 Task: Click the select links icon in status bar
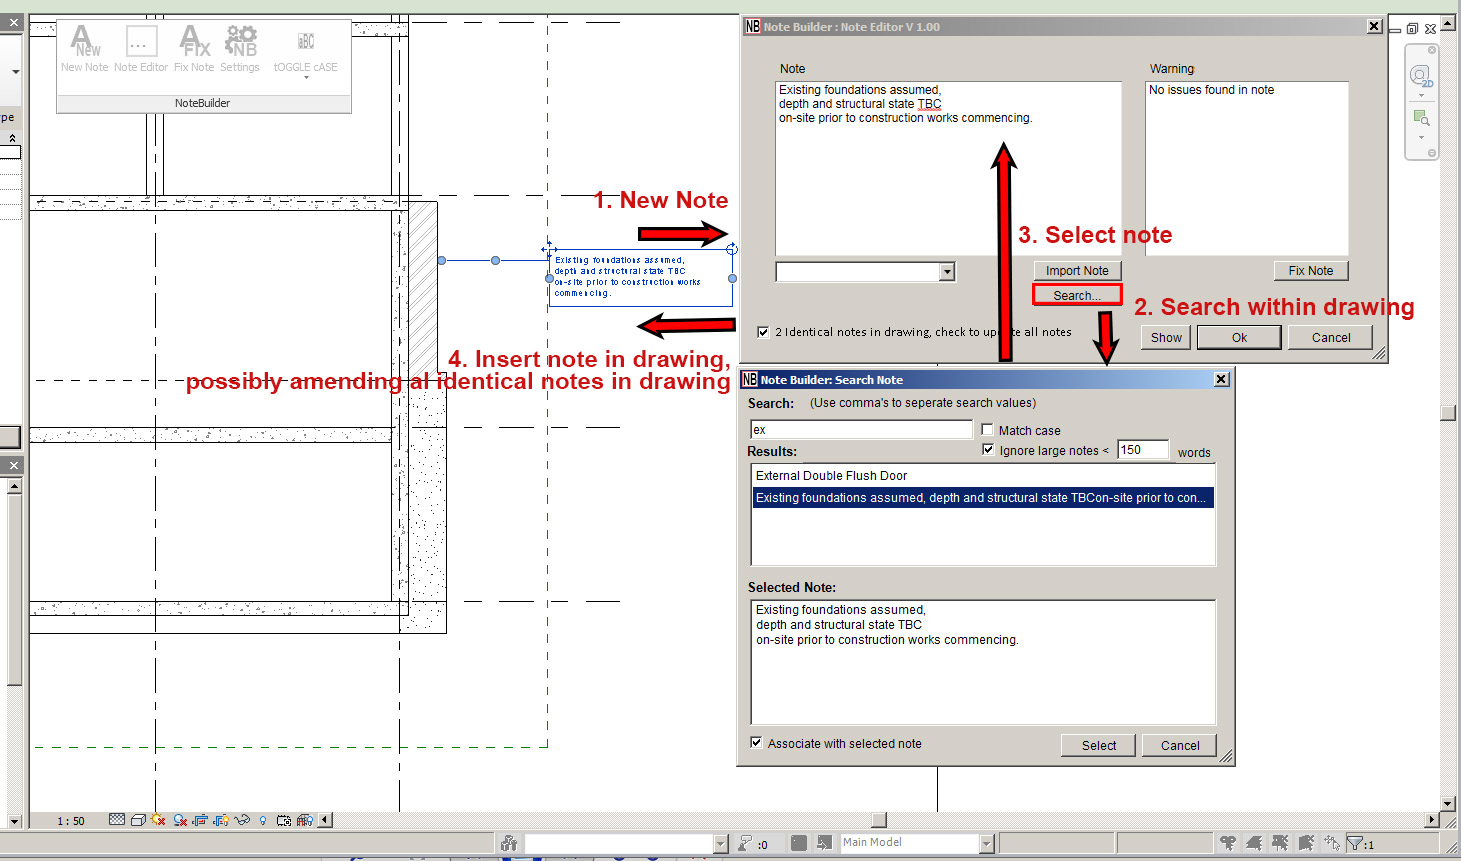tap(1228, 843)
